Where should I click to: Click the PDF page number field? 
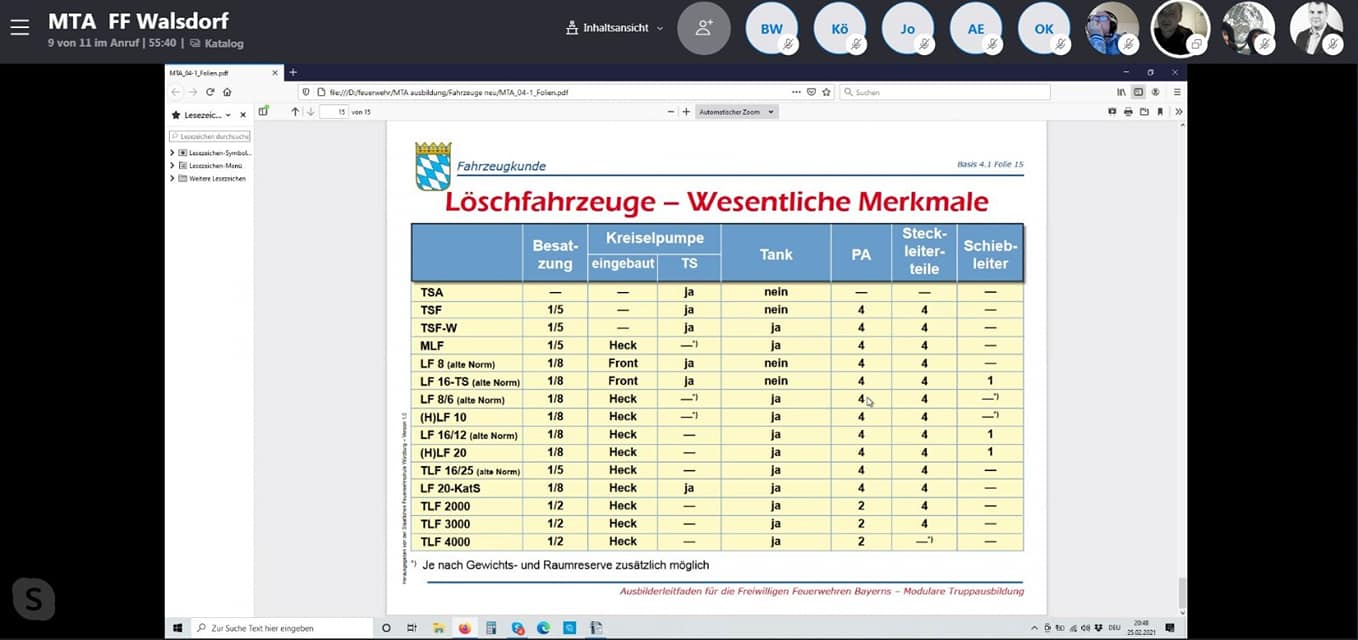pyautogui.click(x=333, y=112)
